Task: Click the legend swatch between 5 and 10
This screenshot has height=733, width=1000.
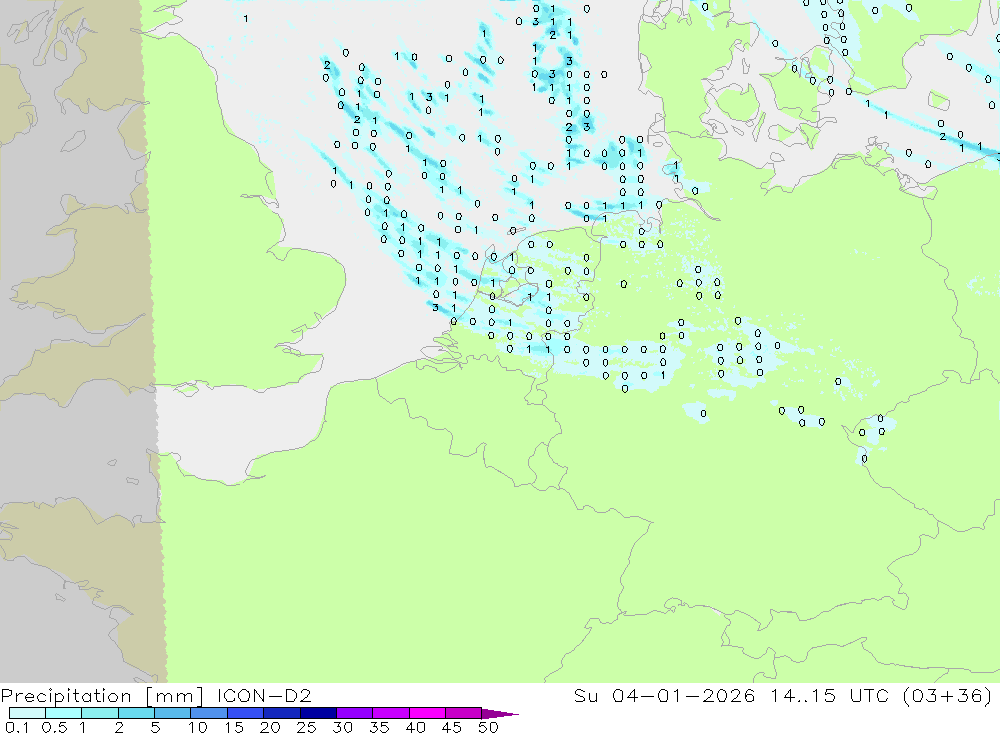Action: point(173,713)
